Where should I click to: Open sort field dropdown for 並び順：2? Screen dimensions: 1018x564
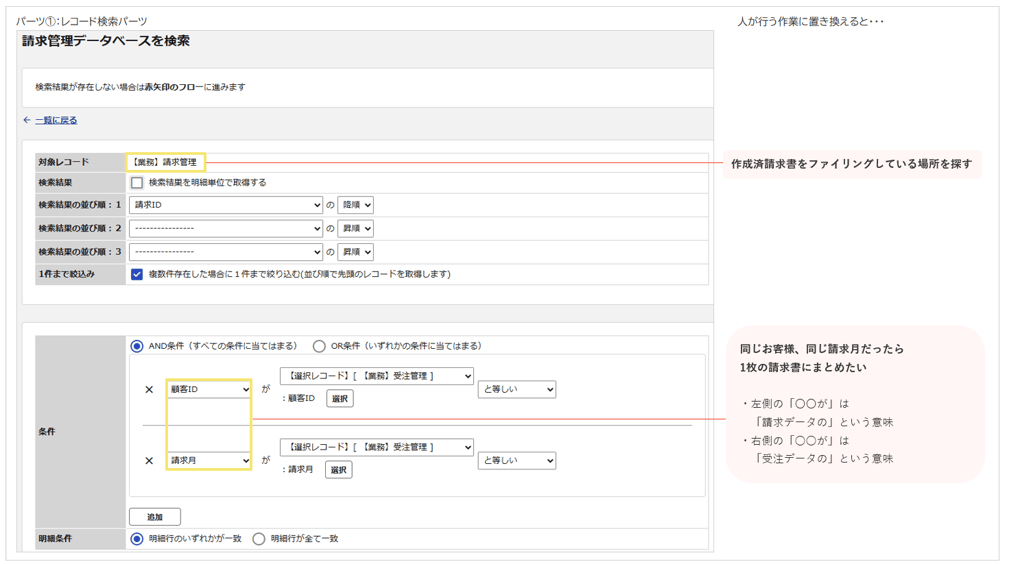226,228
